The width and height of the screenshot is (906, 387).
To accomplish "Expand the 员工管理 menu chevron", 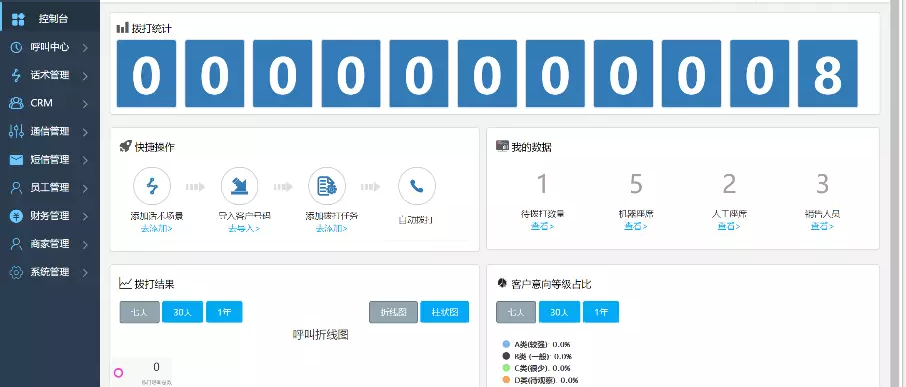I will [85, 188].
